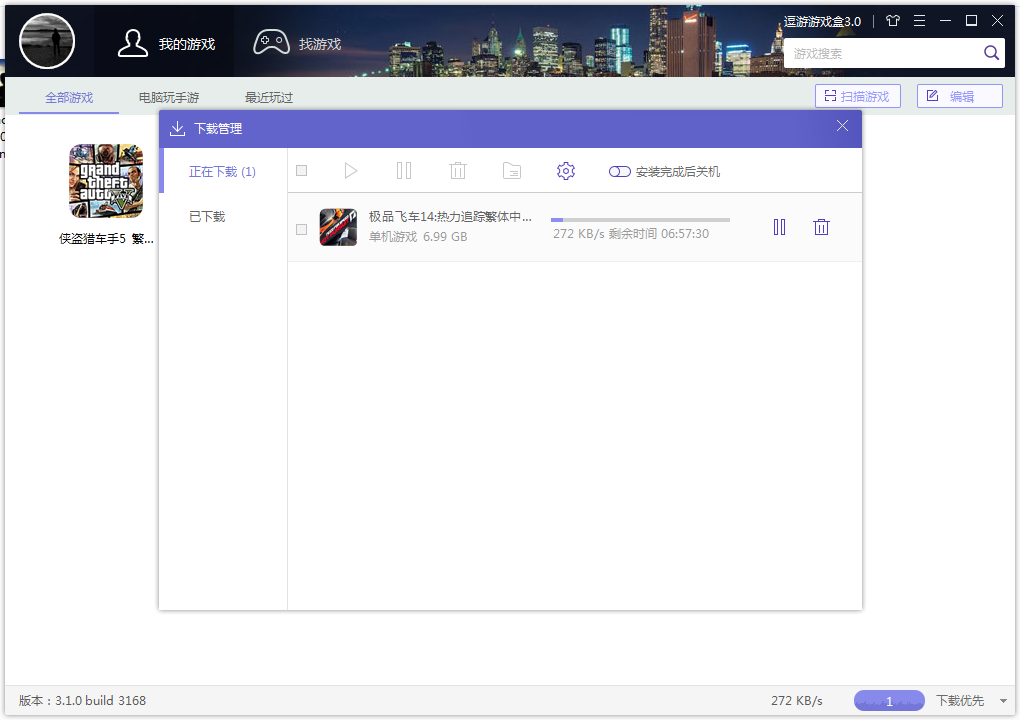
Task: Open the hamburger main menu
Action: [x=919, y=21]
